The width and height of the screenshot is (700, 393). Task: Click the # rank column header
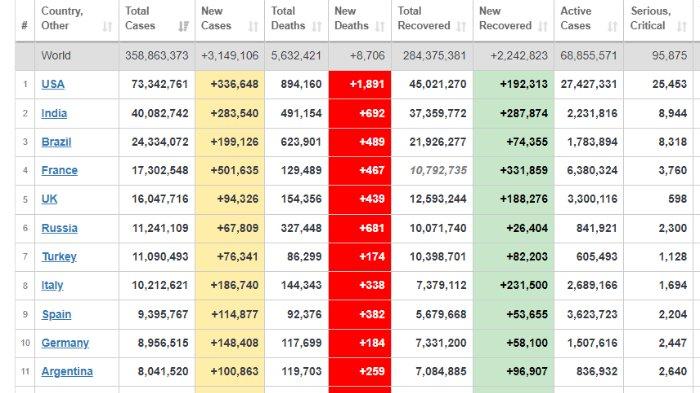click(x=25, y=25)
